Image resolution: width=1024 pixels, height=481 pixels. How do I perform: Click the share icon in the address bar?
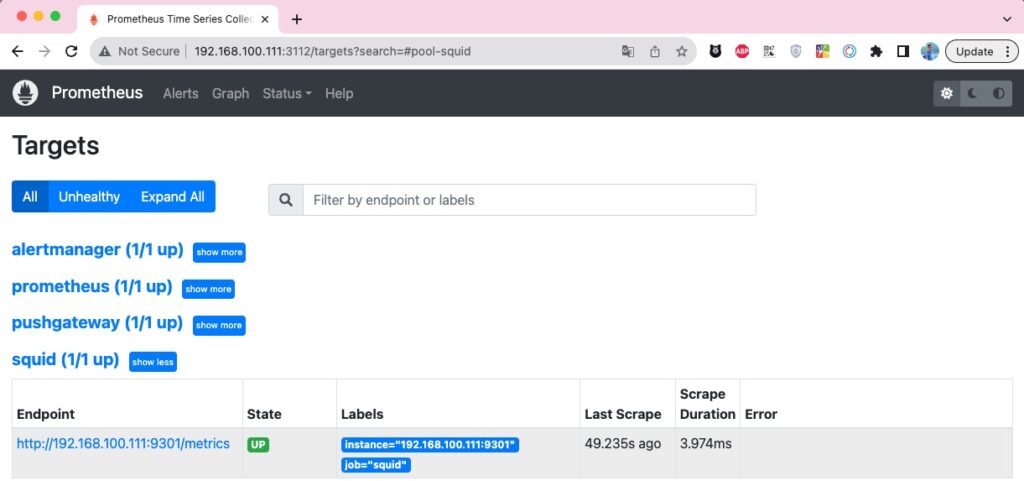654,52
